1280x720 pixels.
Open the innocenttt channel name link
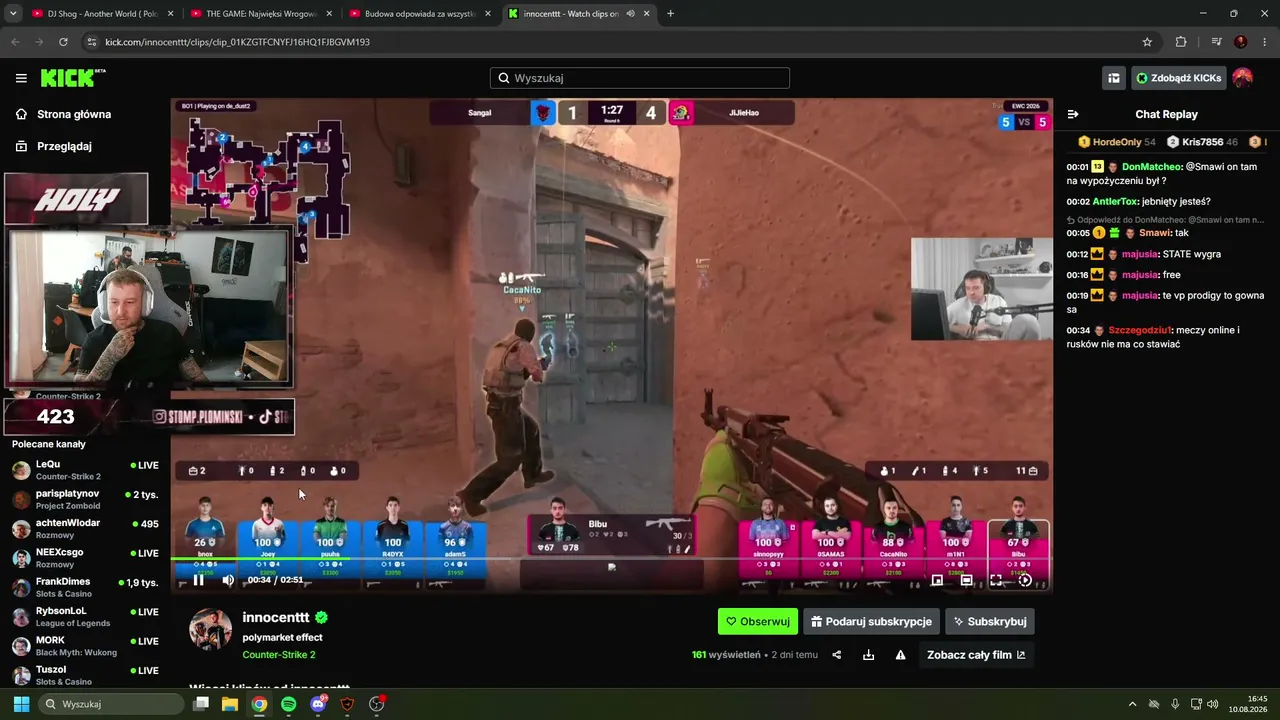point(276,617)
